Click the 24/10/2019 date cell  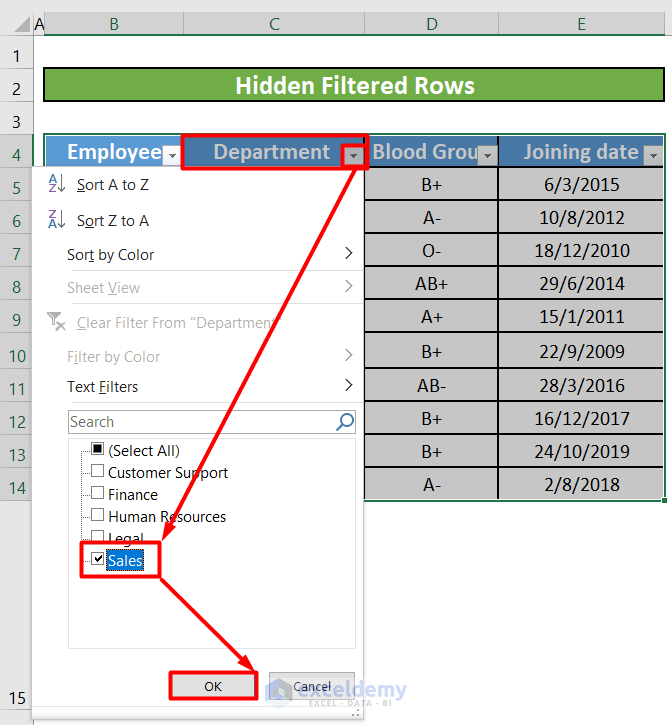(x=581, y=451)
